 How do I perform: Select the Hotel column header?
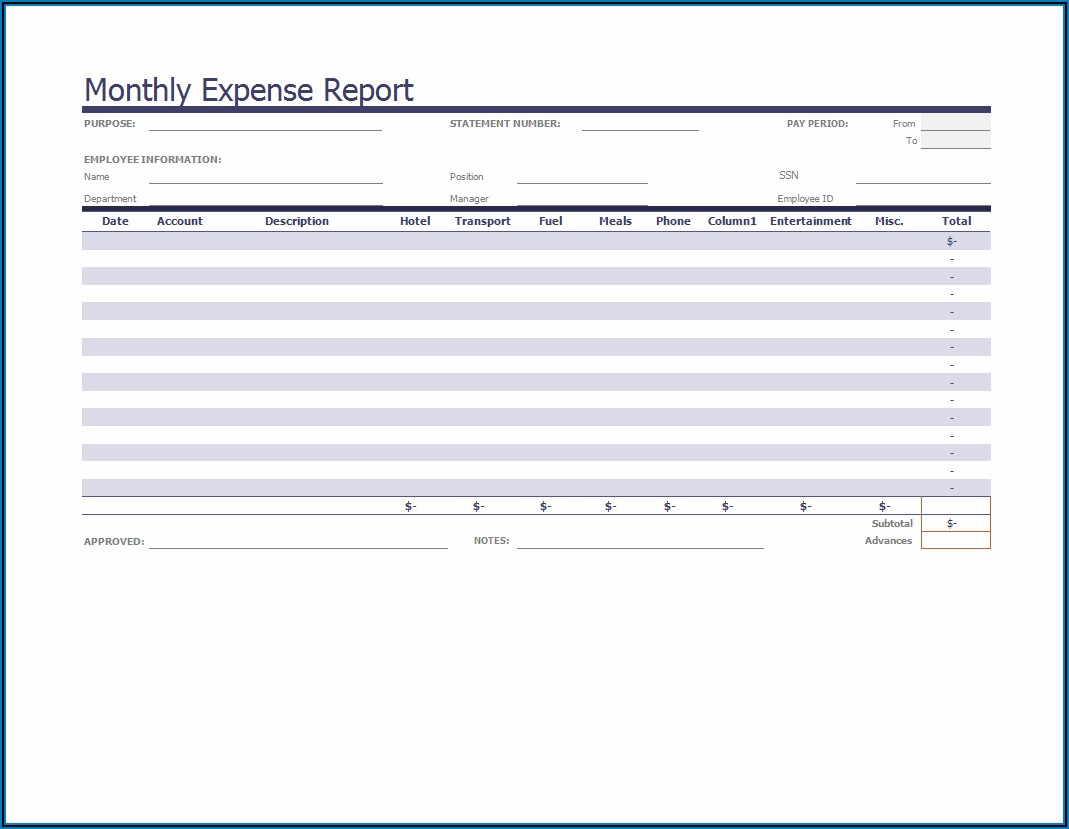coord(415,221)
